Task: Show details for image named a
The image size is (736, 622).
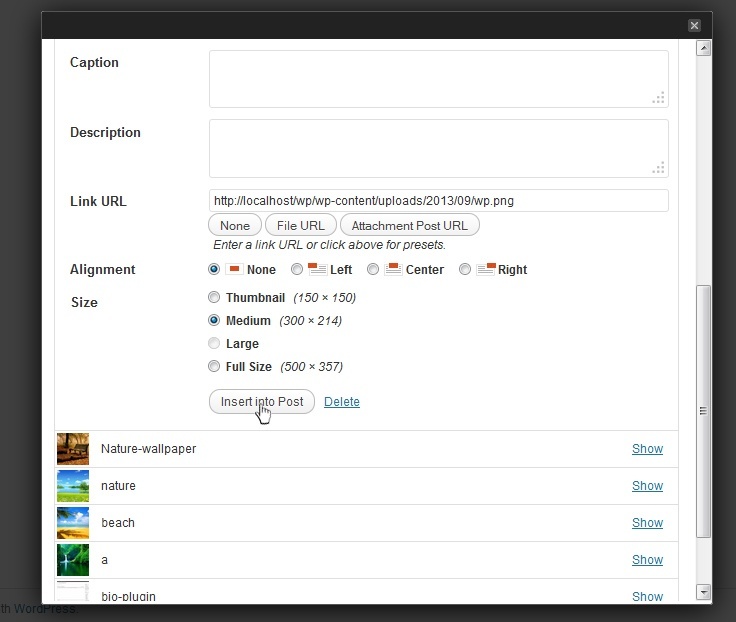Action: (x=647, y=560)
